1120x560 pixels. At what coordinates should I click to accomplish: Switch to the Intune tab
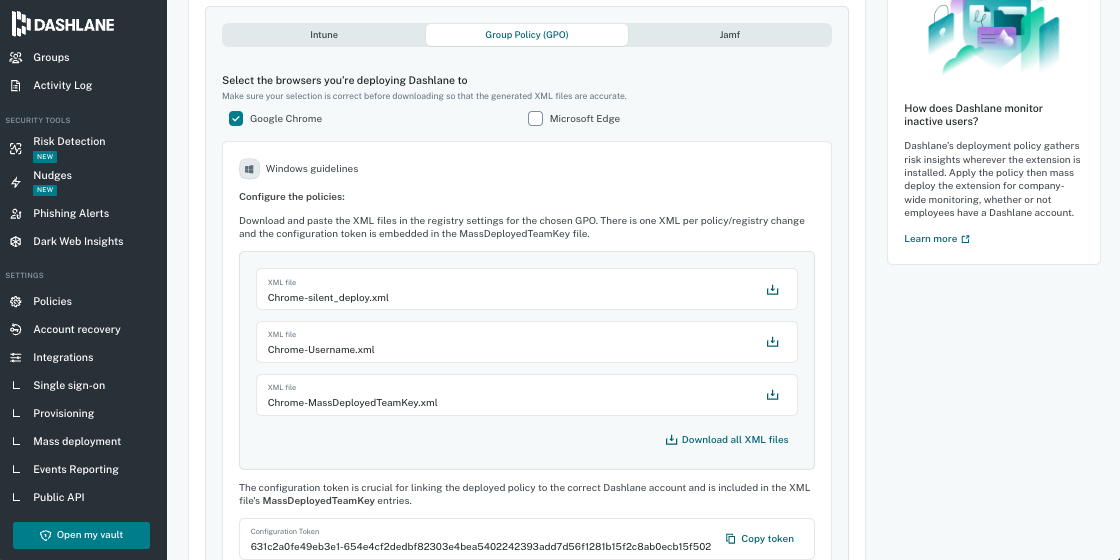click(x=324, y=35)
